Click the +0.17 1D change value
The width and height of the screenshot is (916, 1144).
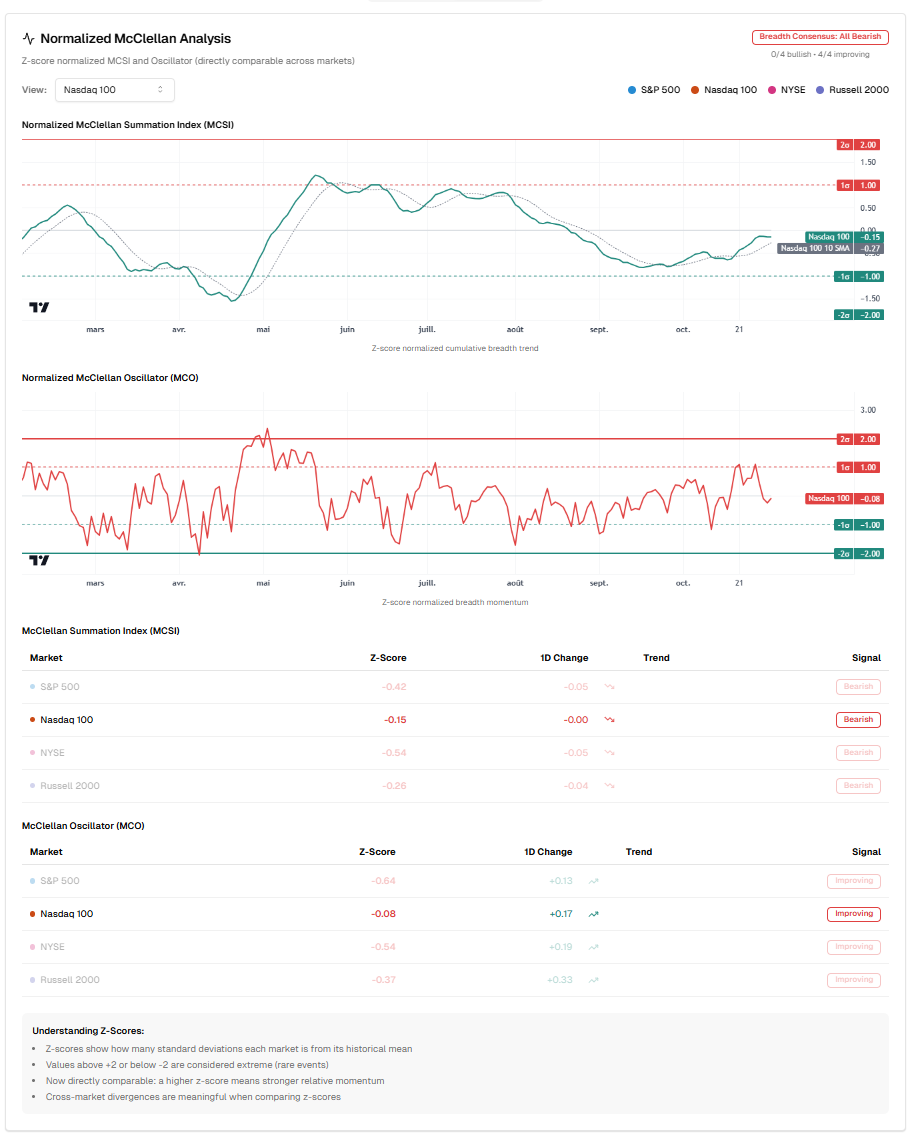(561, 914)
